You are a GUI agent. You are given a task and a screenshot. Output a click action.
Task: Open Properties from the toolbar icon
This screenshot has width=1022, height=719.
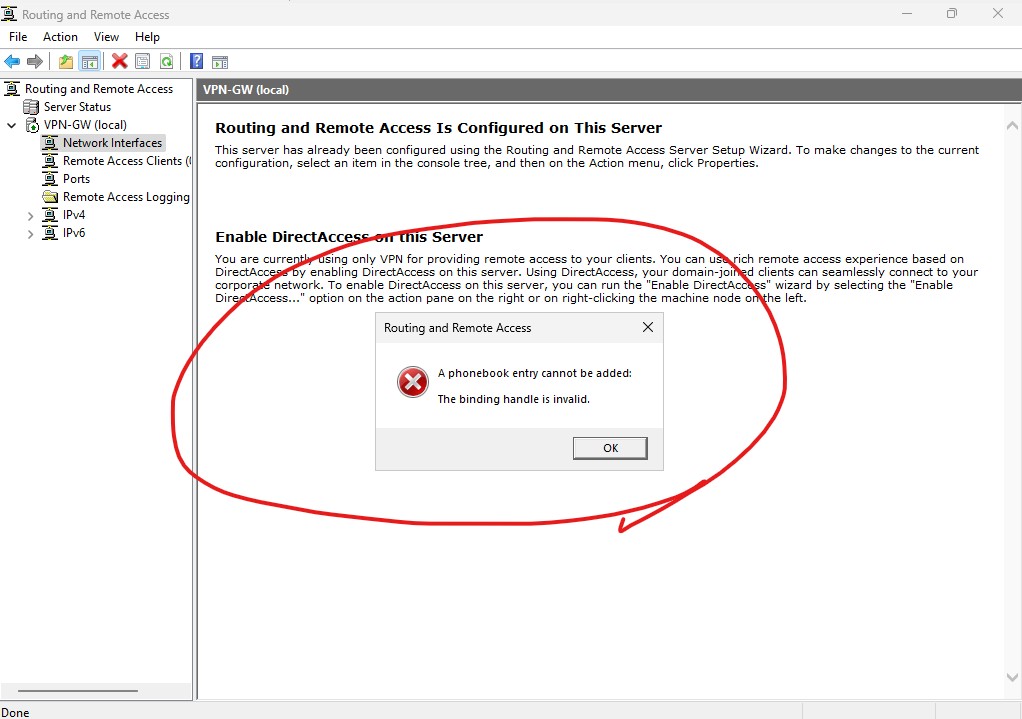pos(143,61)
